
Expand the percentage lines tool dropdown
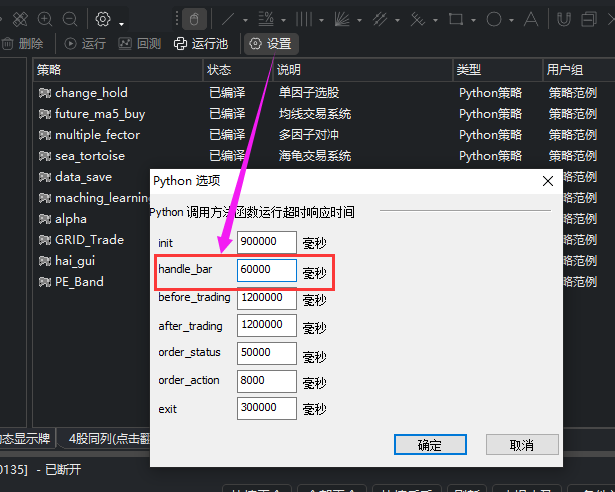[x=283, y=20]
